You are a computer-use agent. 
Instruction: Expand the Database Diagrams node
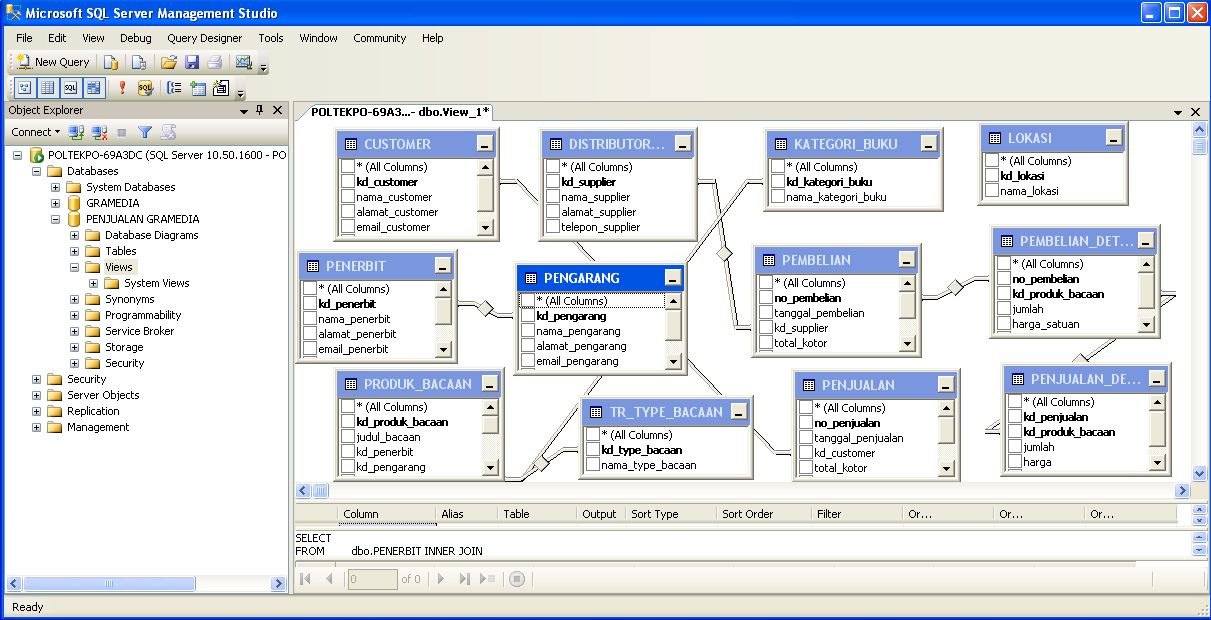pyautogui.click(x=75, y=235)
